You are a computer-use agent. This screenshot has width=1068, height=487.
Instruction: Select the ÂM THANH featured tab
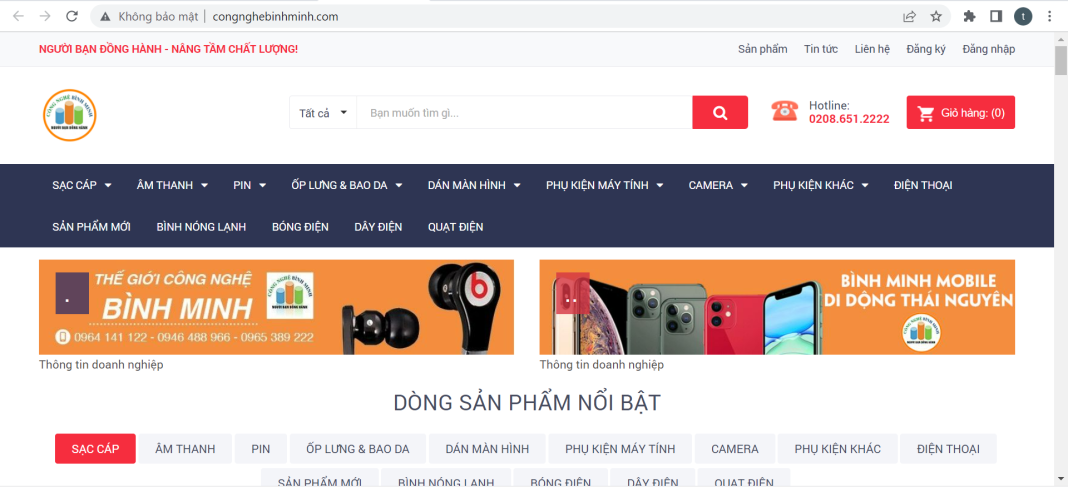[x=185, y=449]
